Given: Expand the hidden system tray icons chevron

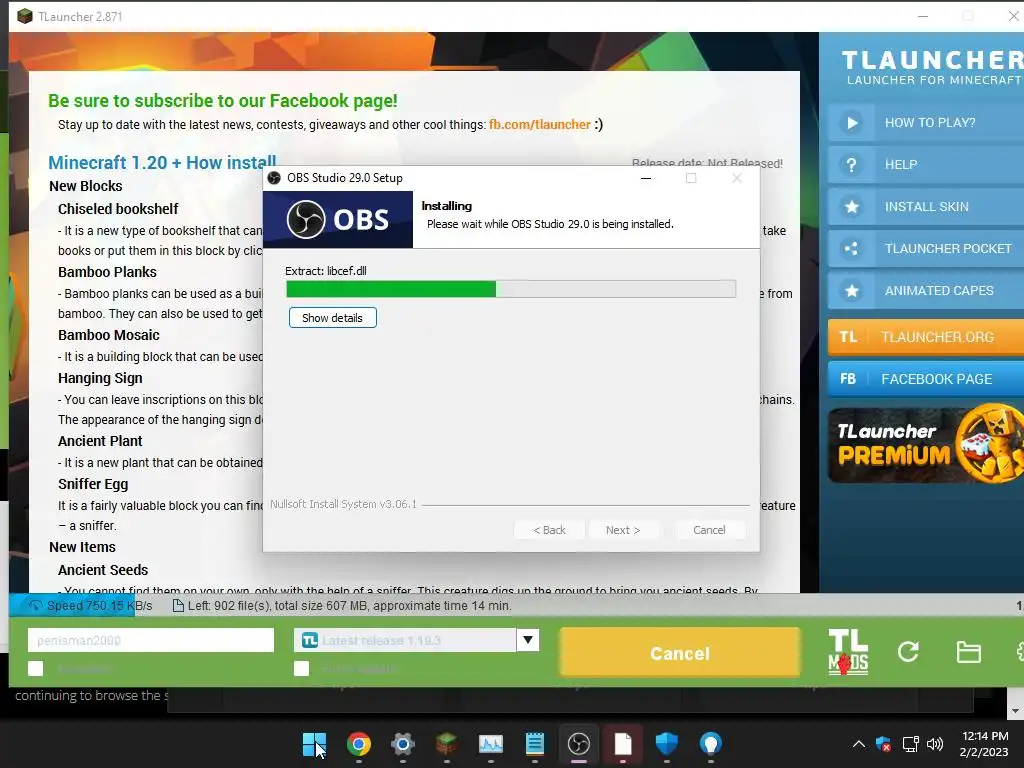Looking at the screenshot, I should pyautogui.click(x=859, y=744).
